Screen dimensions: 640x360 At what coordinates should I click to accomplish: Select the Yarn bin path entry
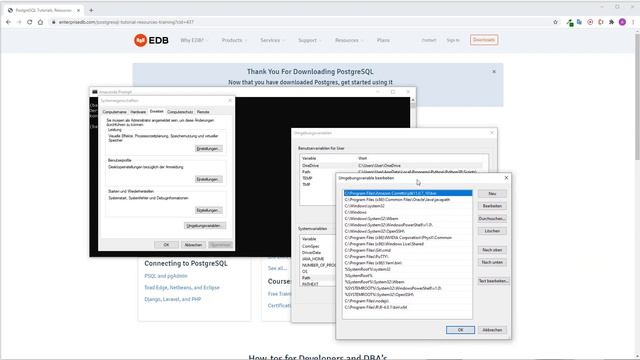pyautogui.click(x=408, y=263)
